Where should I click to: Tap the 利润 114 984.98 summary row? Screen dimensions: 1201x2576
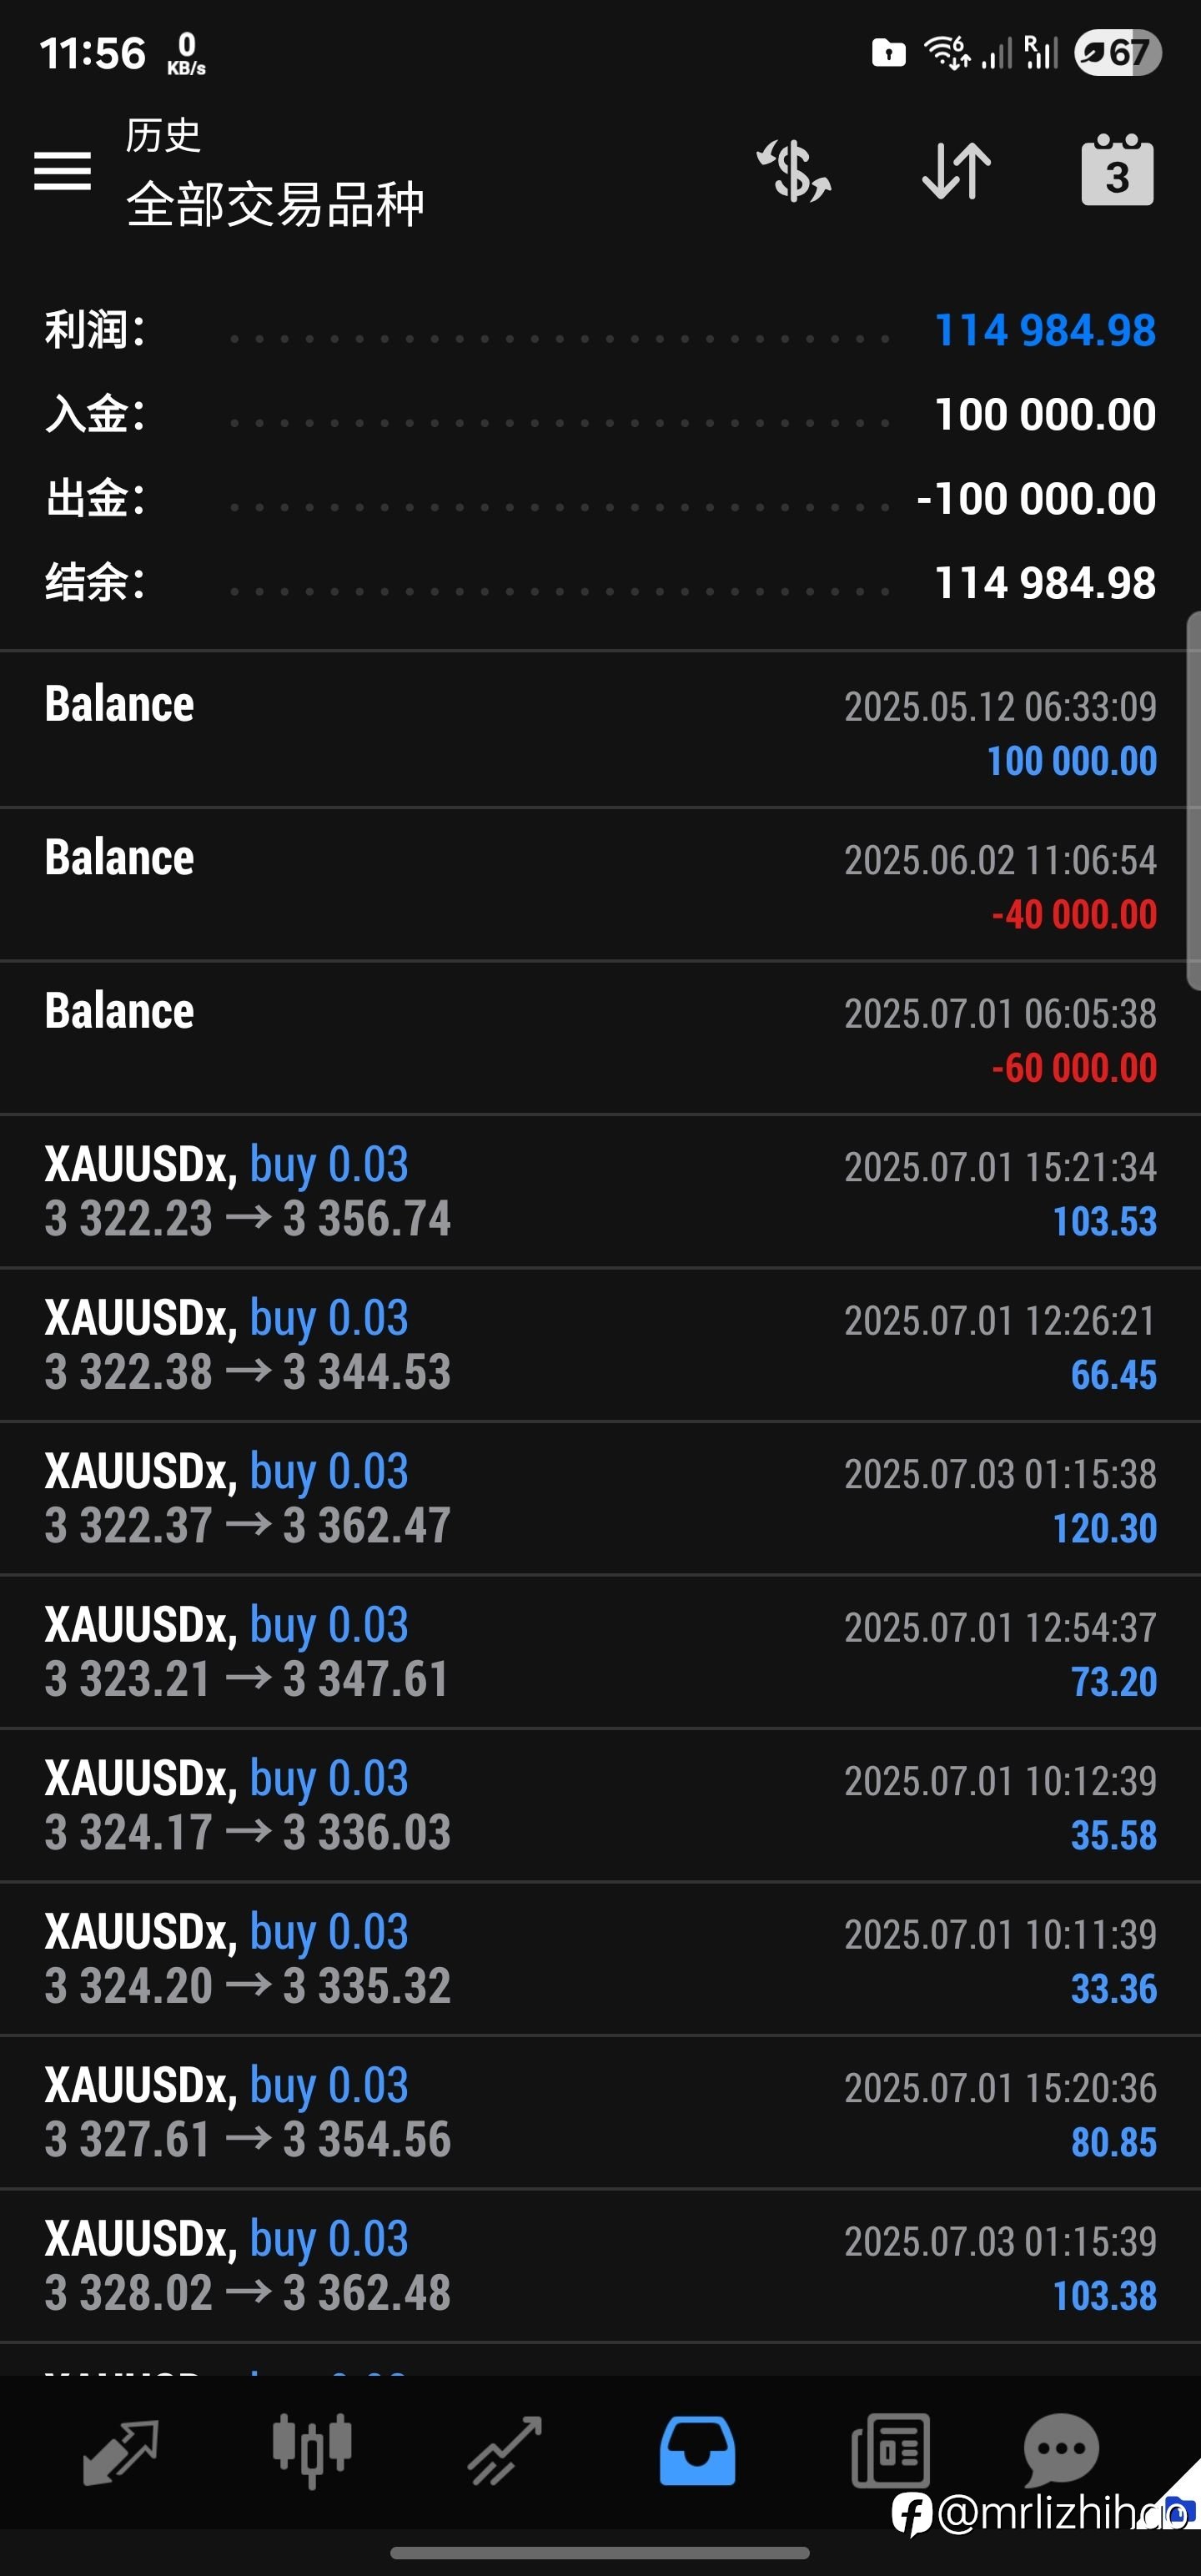click(600, 330)
